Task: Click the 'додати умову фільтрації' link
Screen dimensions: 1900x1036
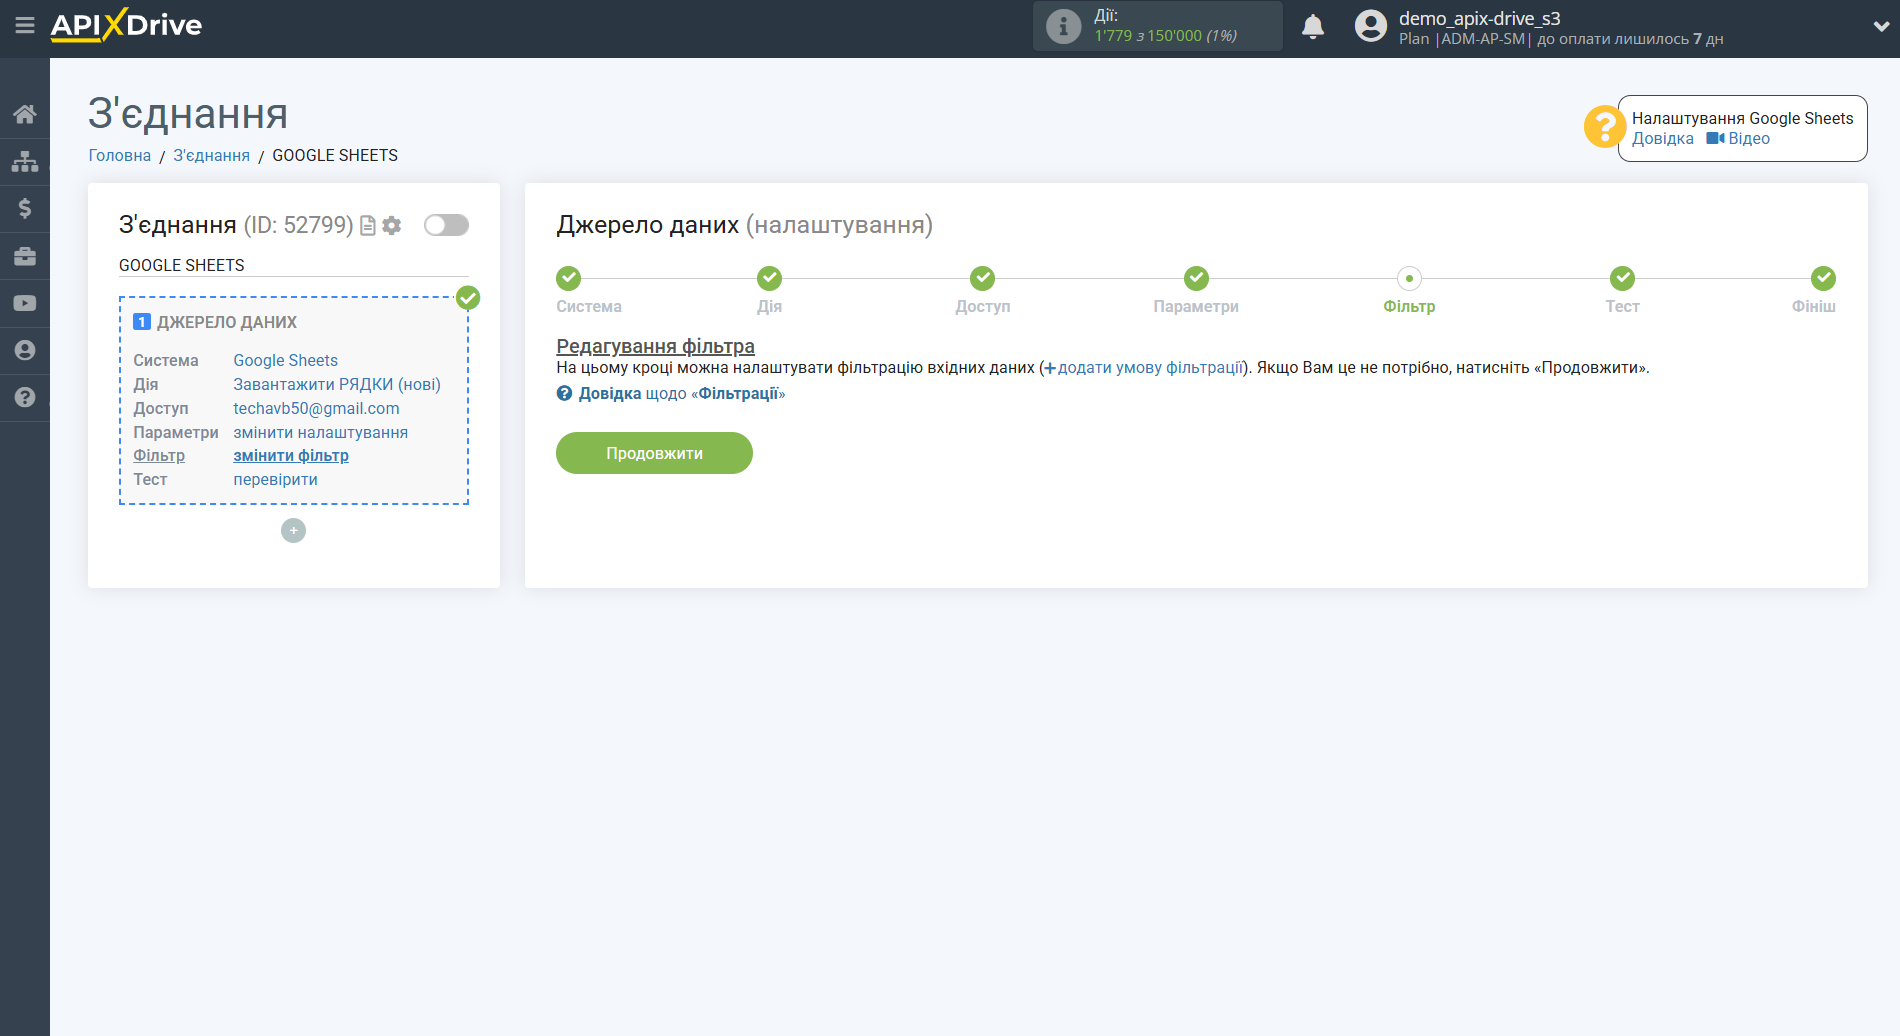Action: [1149, 368]
